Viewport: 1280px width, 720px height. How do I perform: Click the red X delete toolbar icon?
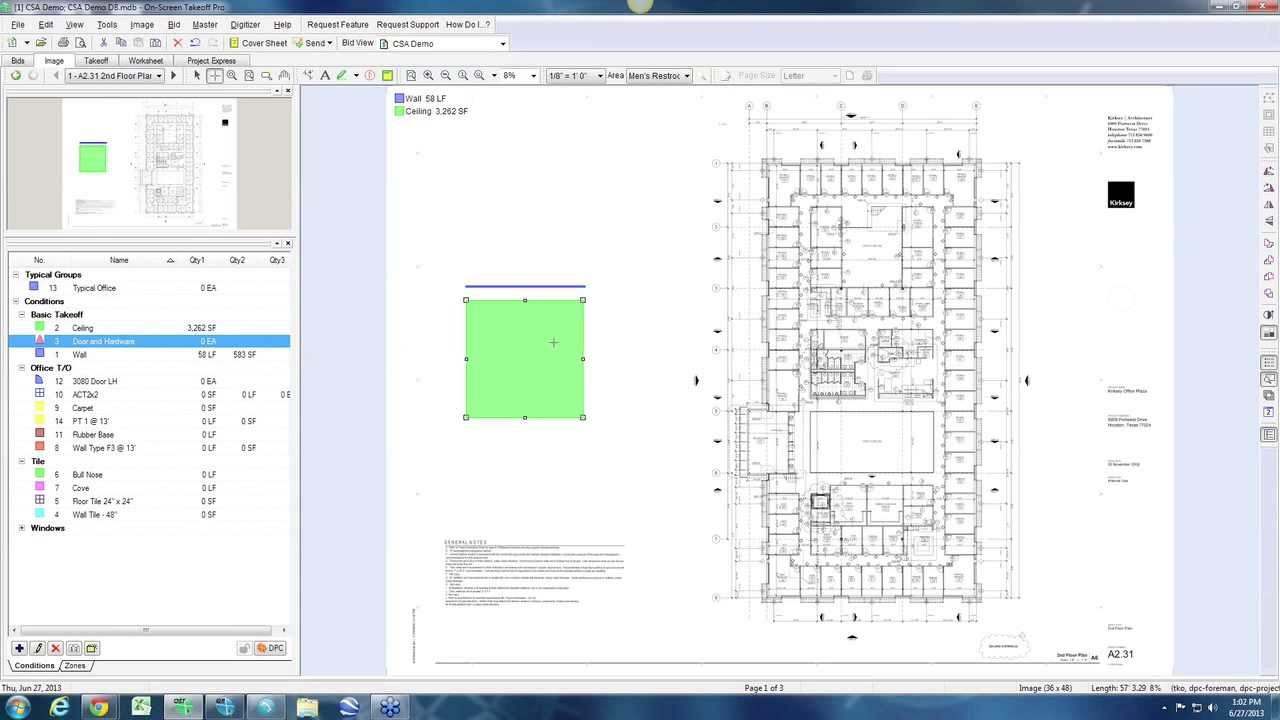tap(178, 43)
